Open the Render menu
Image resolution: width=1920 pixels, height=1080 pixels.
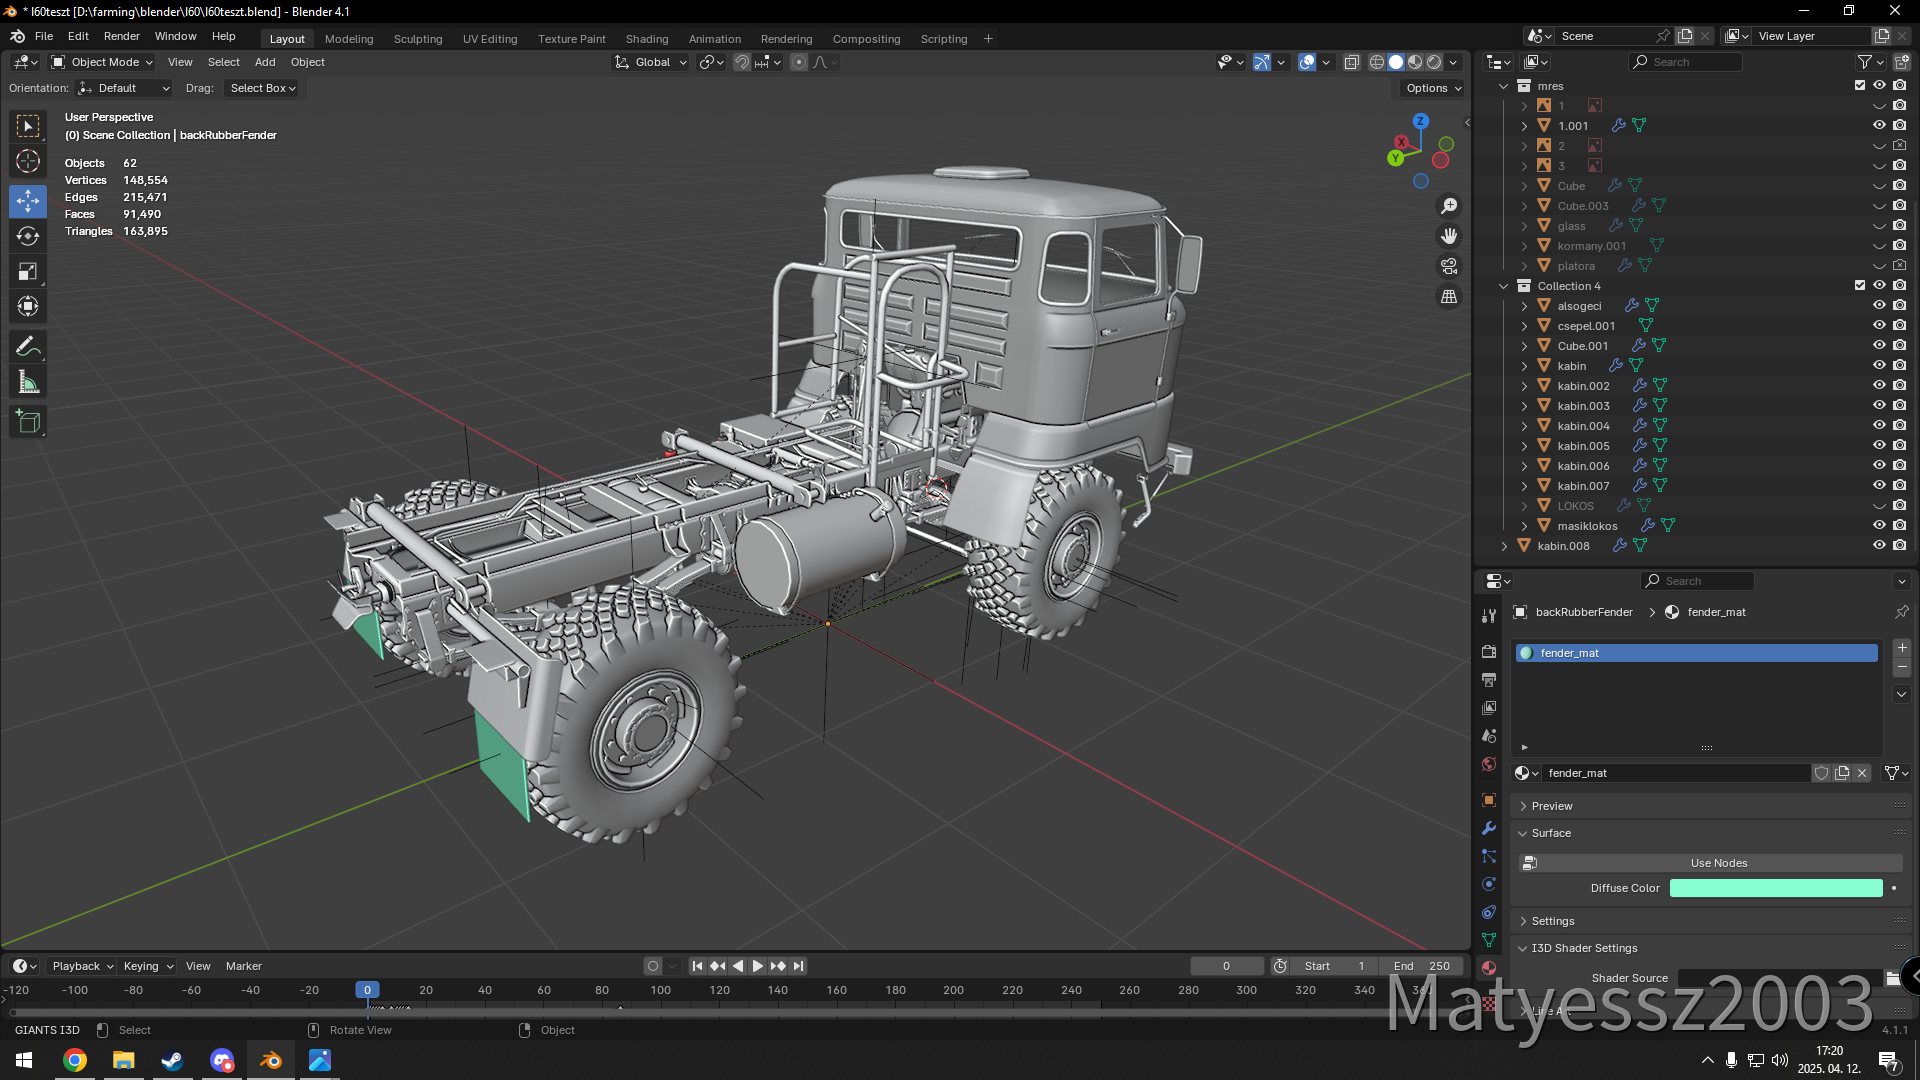point(121,36)
